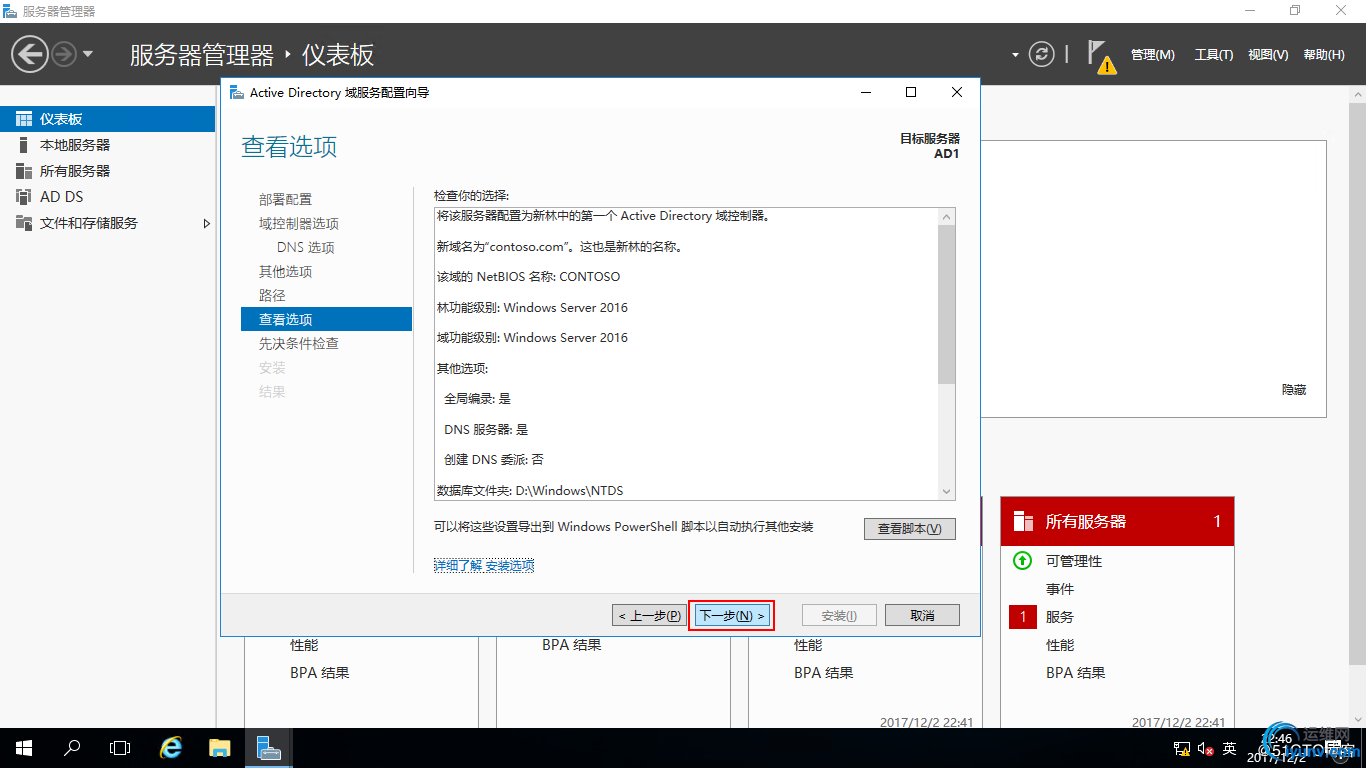
Task: Click the 下一步(N) button
Action: pos(732,615)
